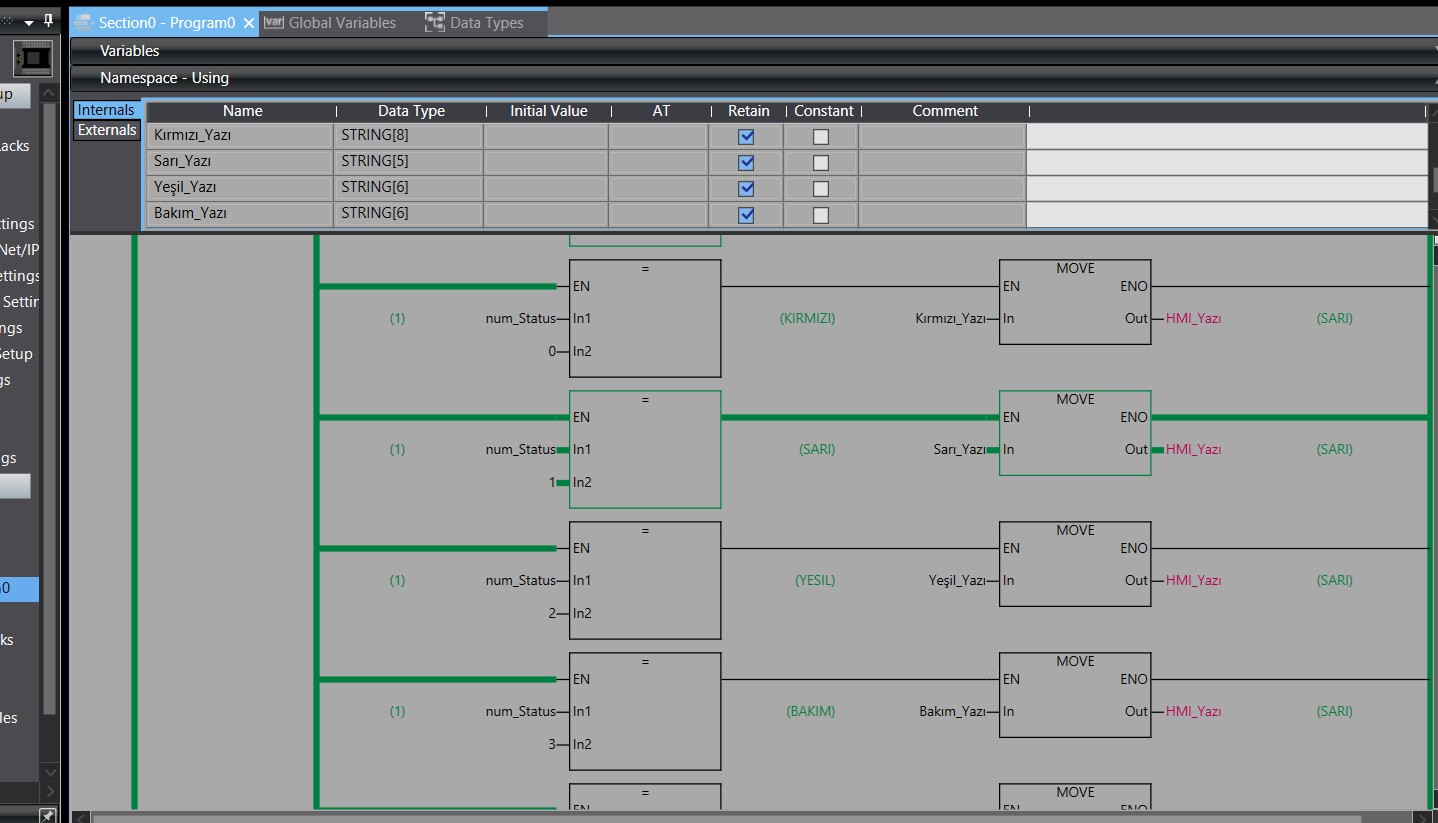Viewport: 1438px width, 823px height.
Task: Switch to the Data Types tab
Action: tap(474, 23)
